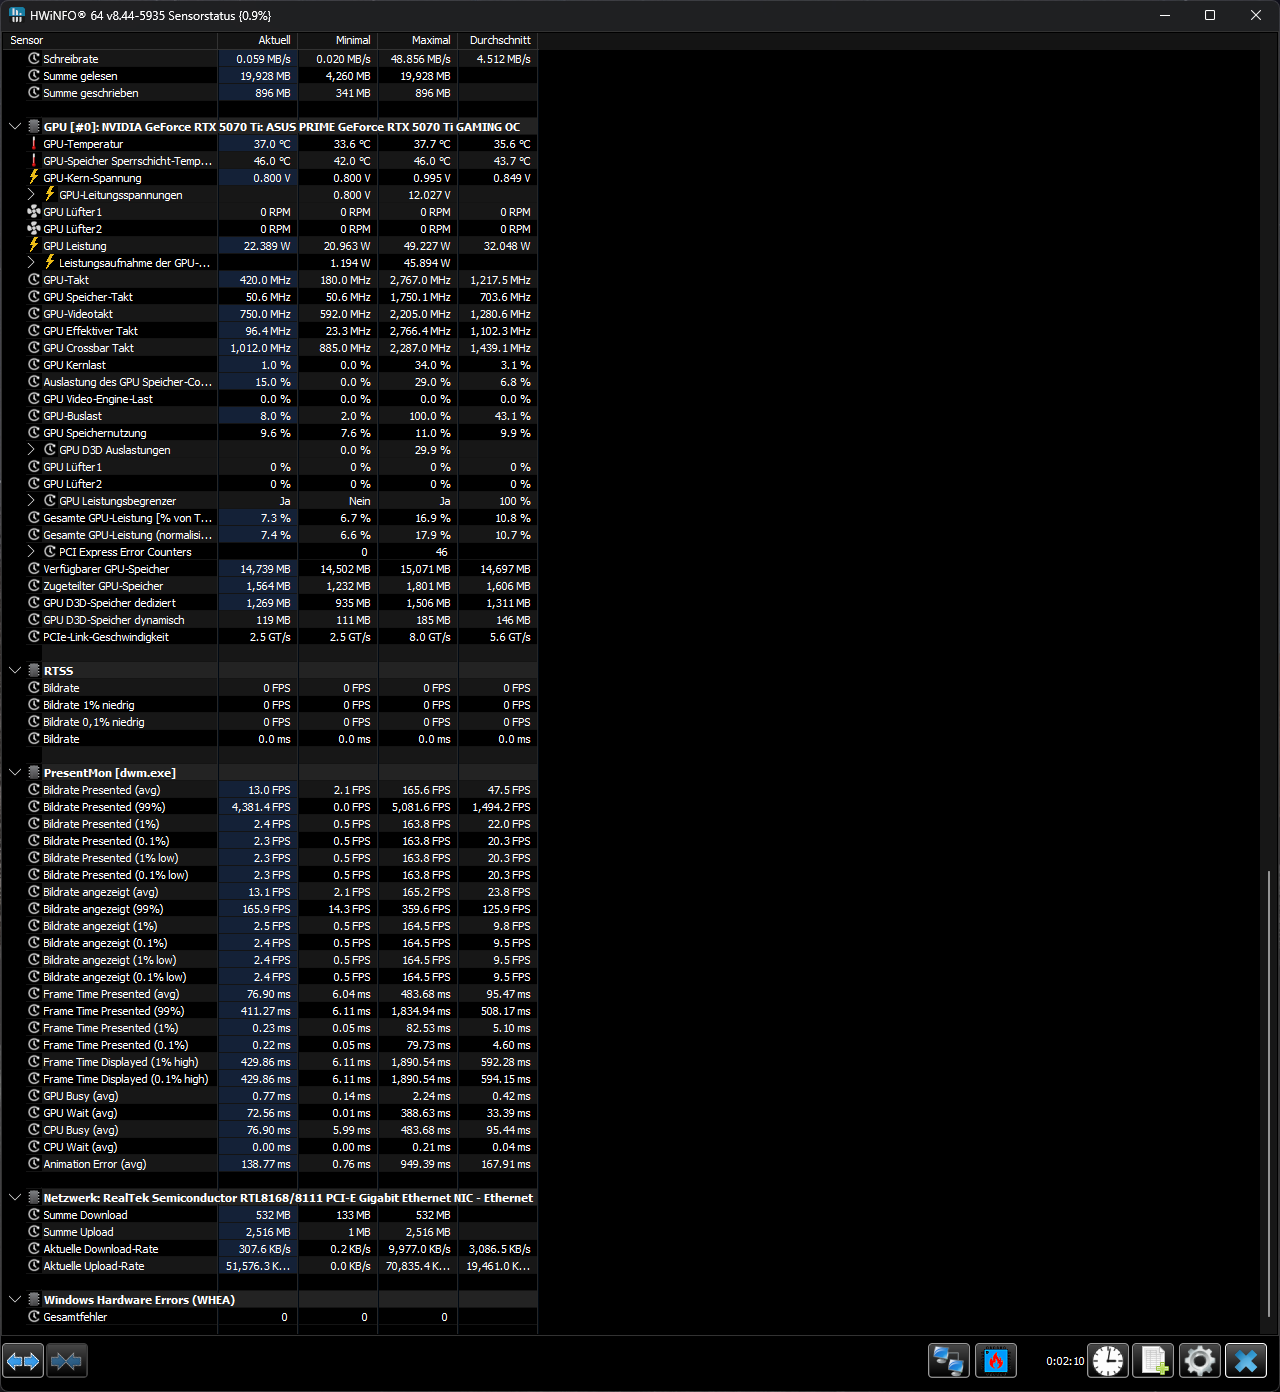Open sensor settings gear icon
This screenshot has width=1280, height=1392.
point(1200,1361)
